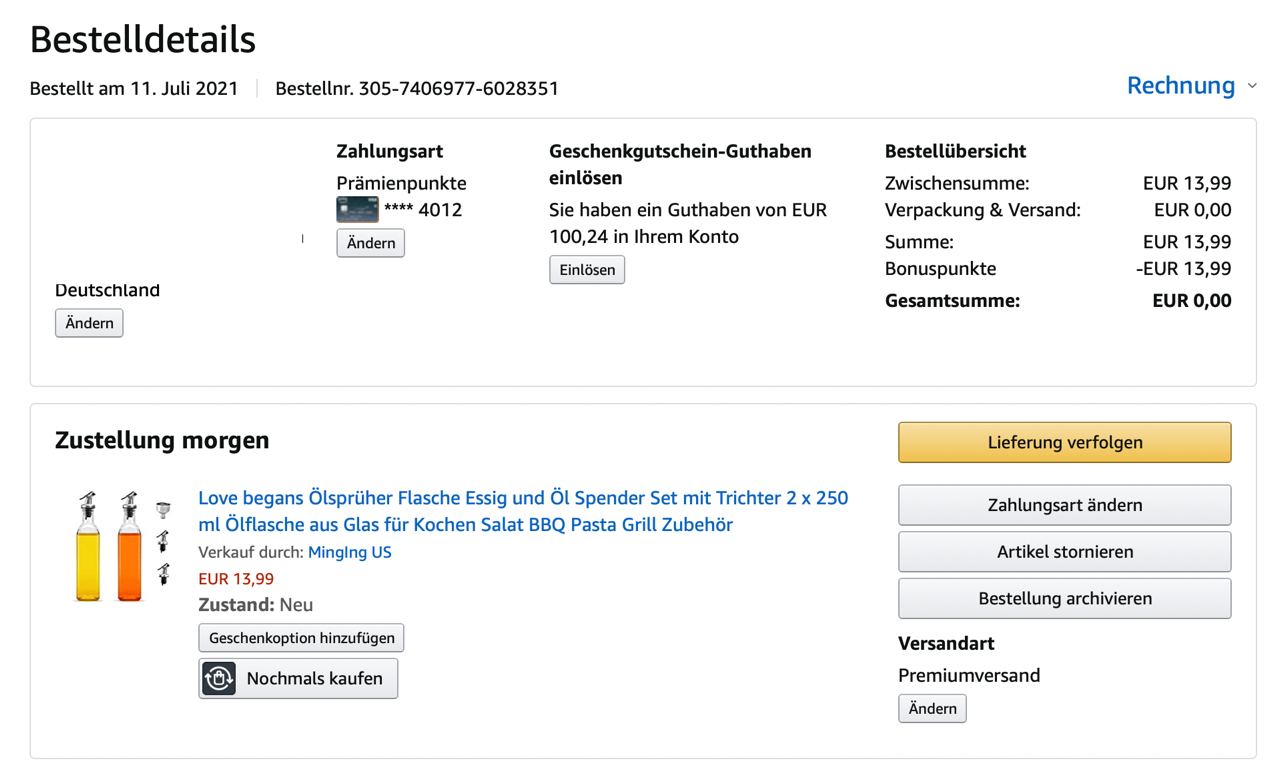1280x782 pixels.
Task: Open the oil bottle product thumbnail
Action: tap(122, 546)
